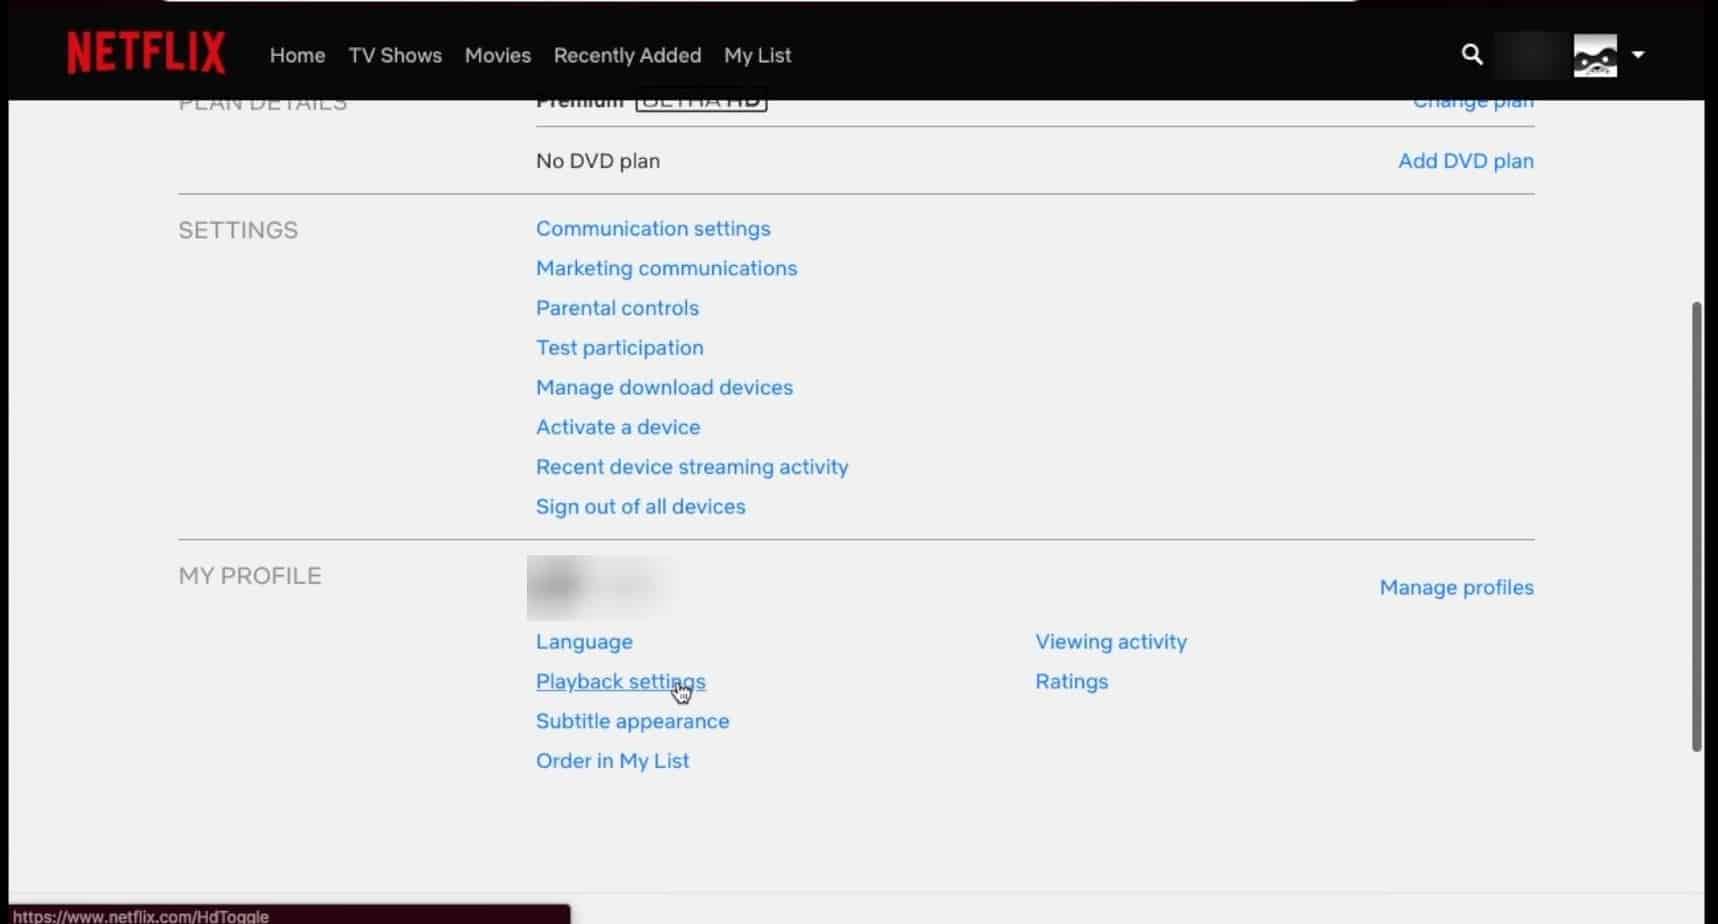The width and height of the screenshot is (1718, 924).
Task: Open Ratings link
Action: [x=1071, y=682]
